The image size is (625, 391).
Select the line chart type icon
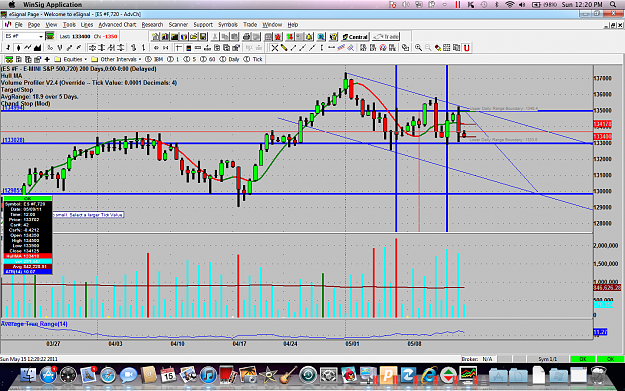coord(28,48)
